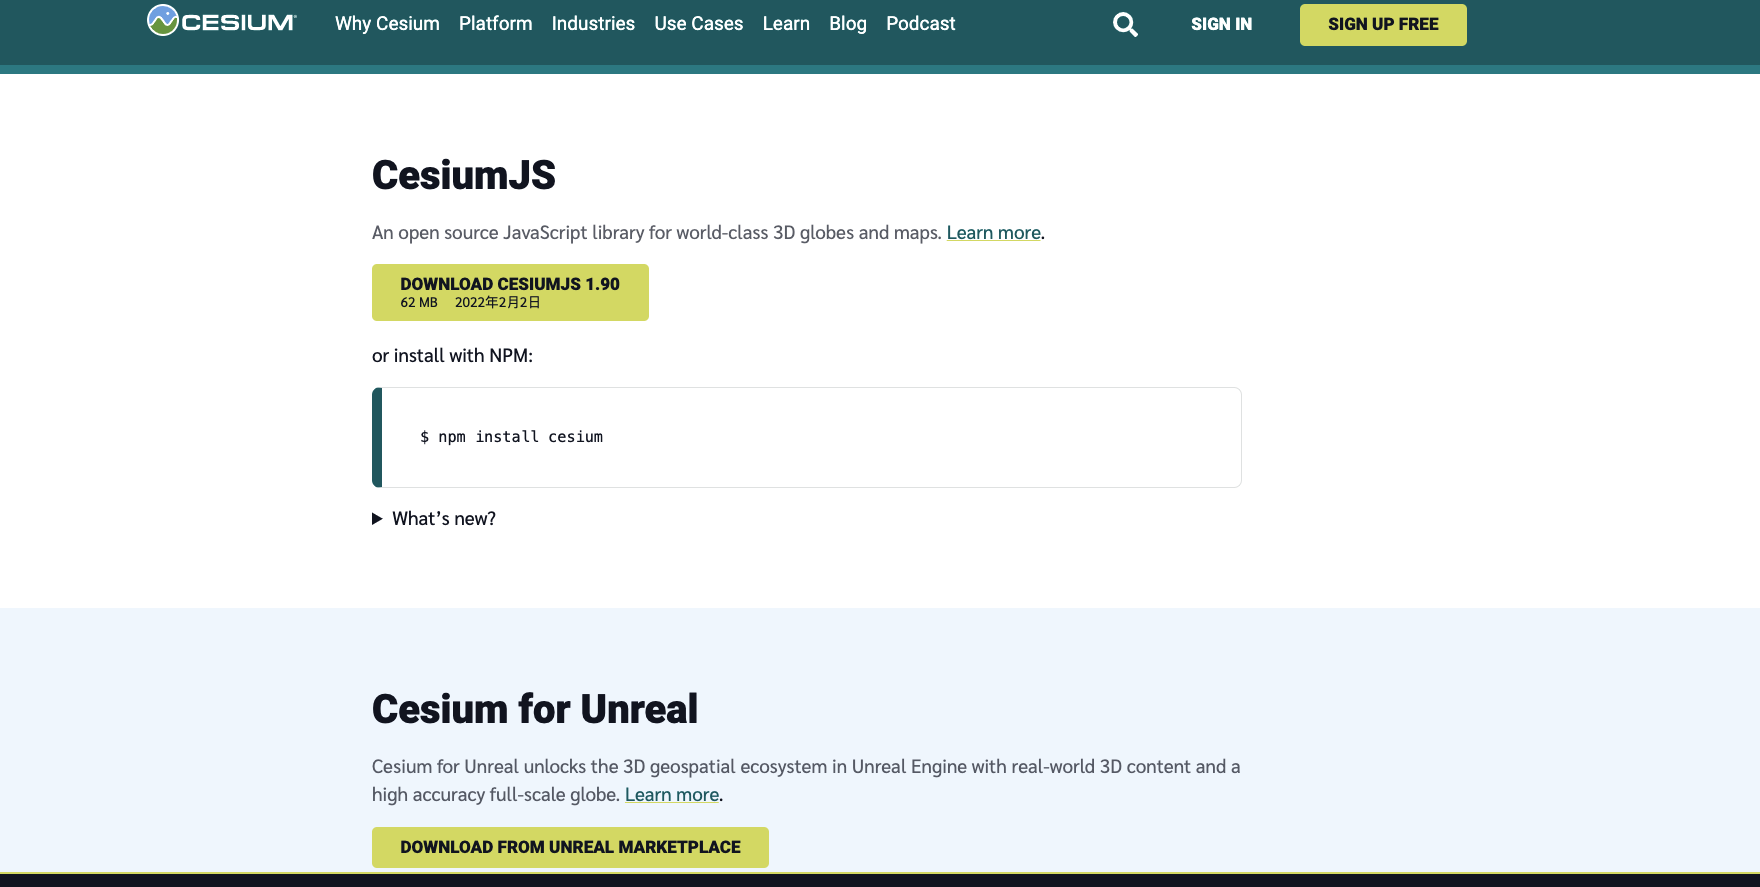Select the Cesium for Unreal heading
This screenshot has height=887, width=1760.
[x=535, y=709]
